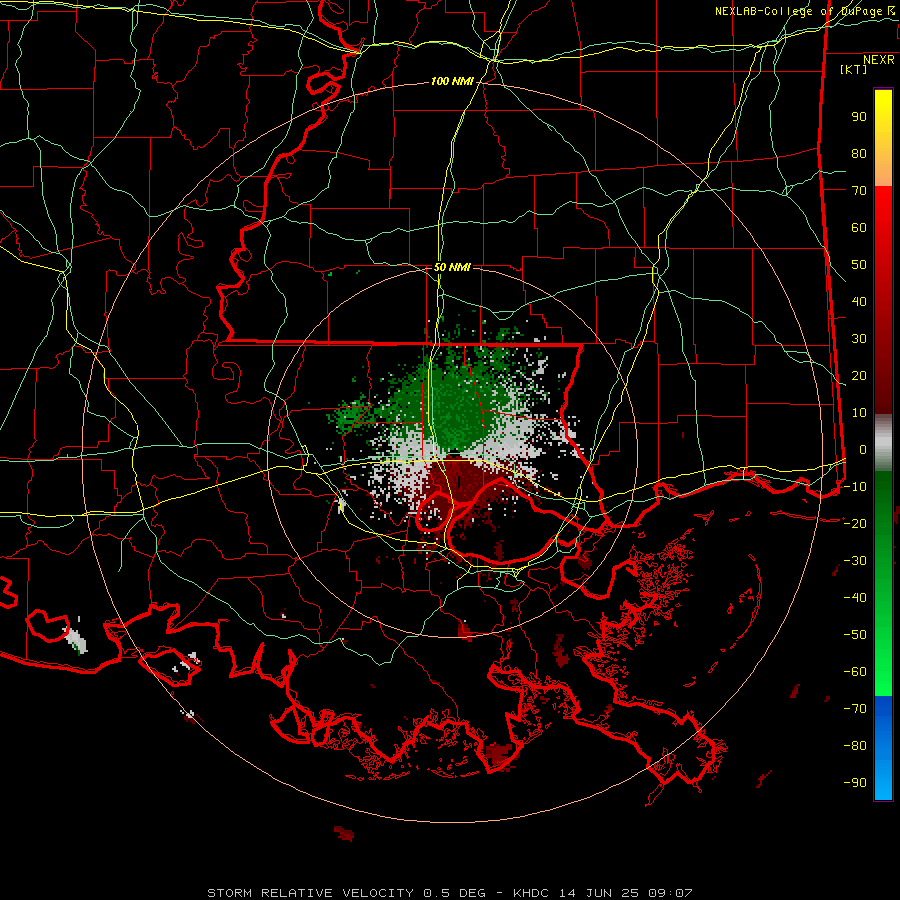Click the "NEXLAB-College of DuPage" credit text

(798, 11)
